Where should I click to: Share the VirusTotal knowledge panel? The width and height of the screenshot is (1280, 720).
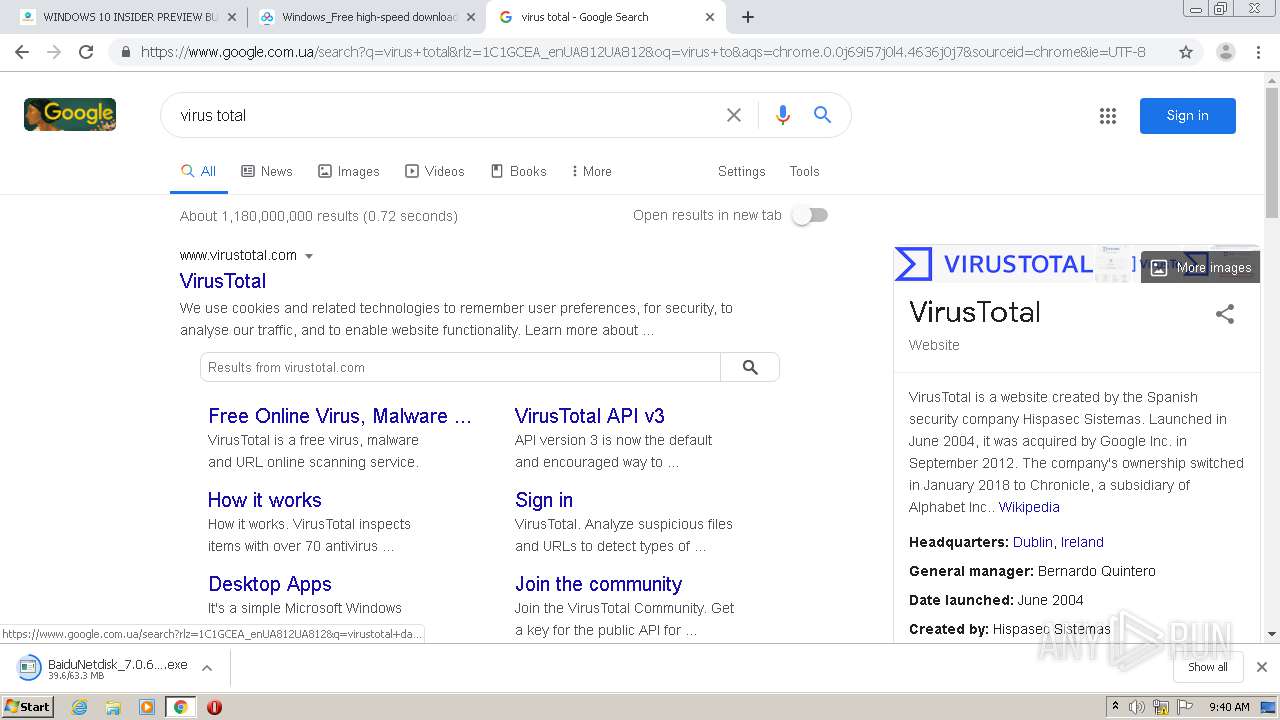[x=1224, y=314]
